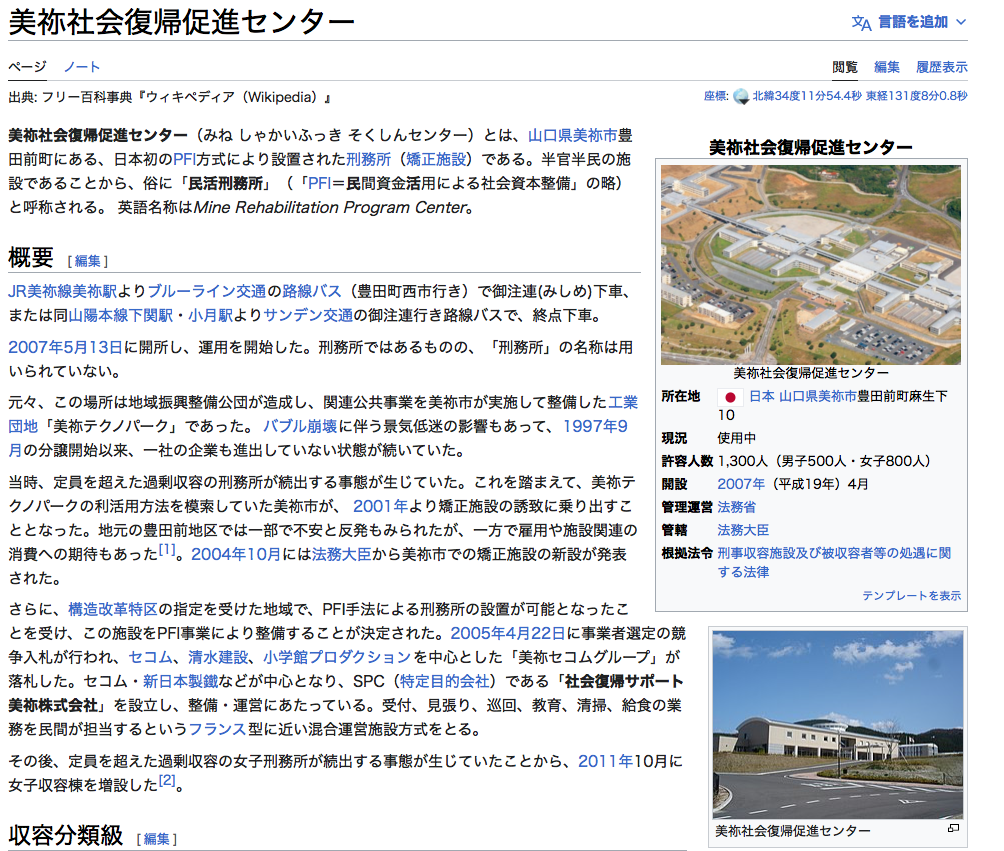Open the aerial photo of the center

(x=811, y=265)
